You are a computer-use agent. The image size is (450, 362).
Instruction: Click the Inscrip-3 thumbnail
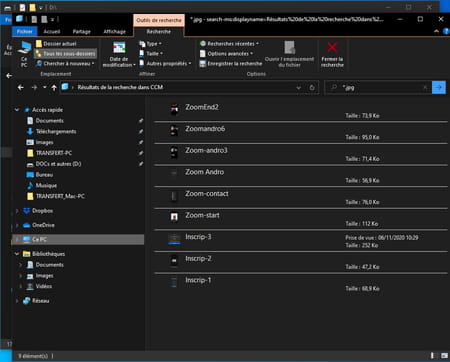point(174,239)
